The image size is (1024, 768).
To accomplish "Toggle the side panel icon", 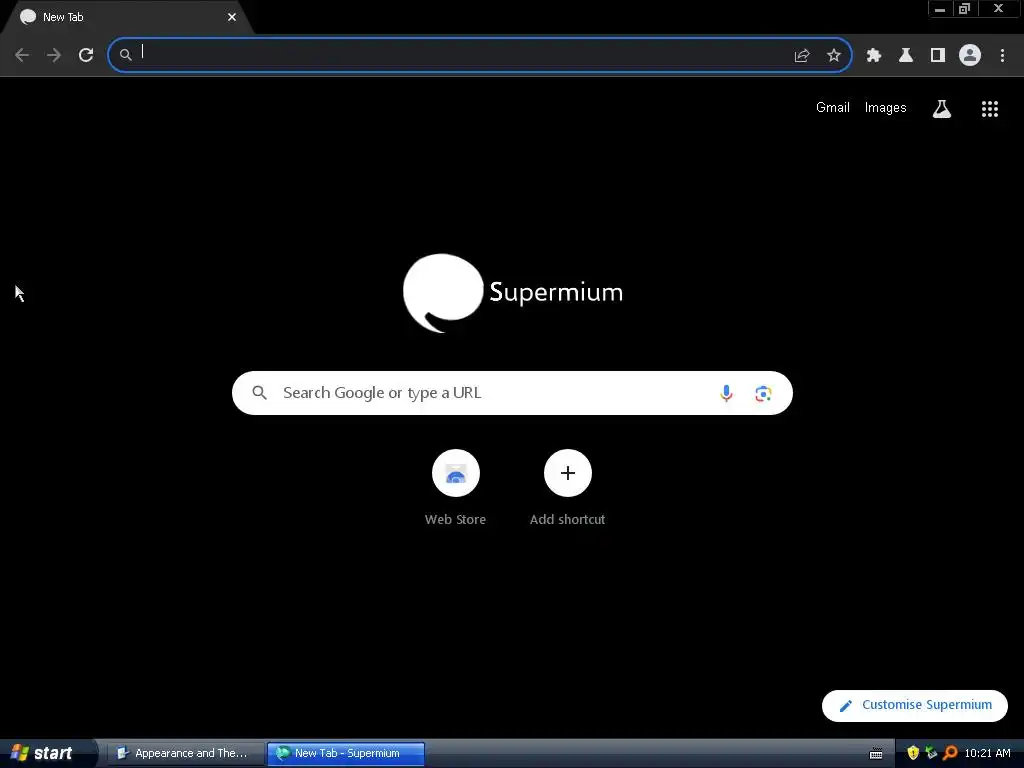I will 938,56.
